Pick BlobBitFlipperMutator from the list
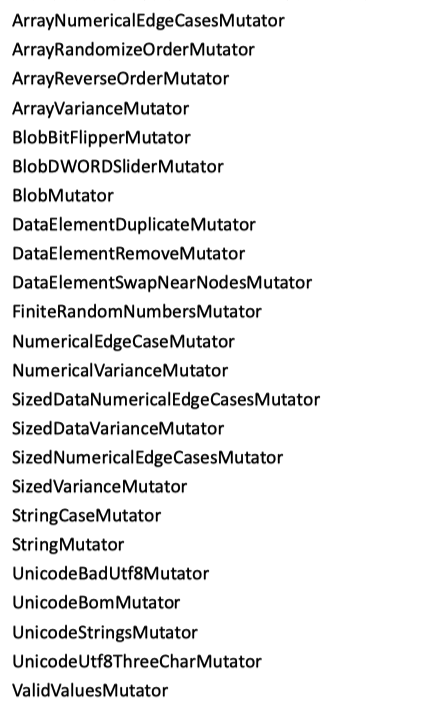The width and height of the screenshot is (446, 711). tap(102, 138)
